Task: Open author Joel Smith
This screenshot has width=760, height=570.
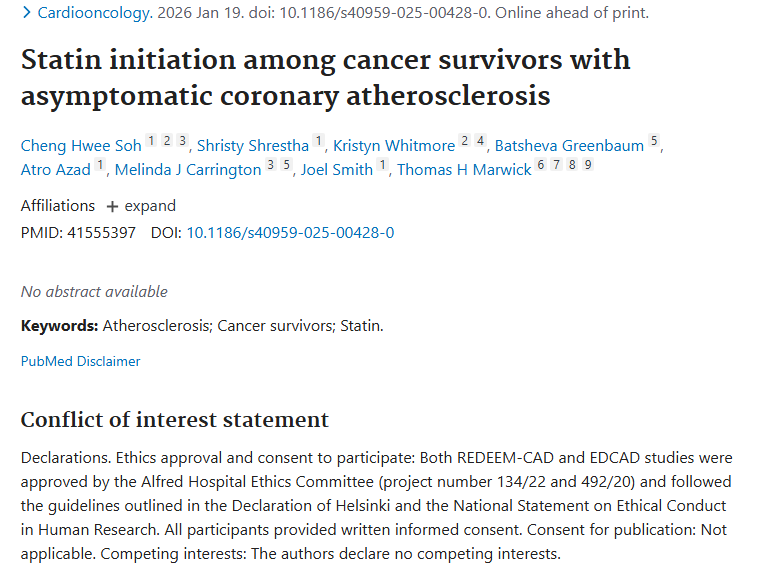Action: (x=337, y=170)
